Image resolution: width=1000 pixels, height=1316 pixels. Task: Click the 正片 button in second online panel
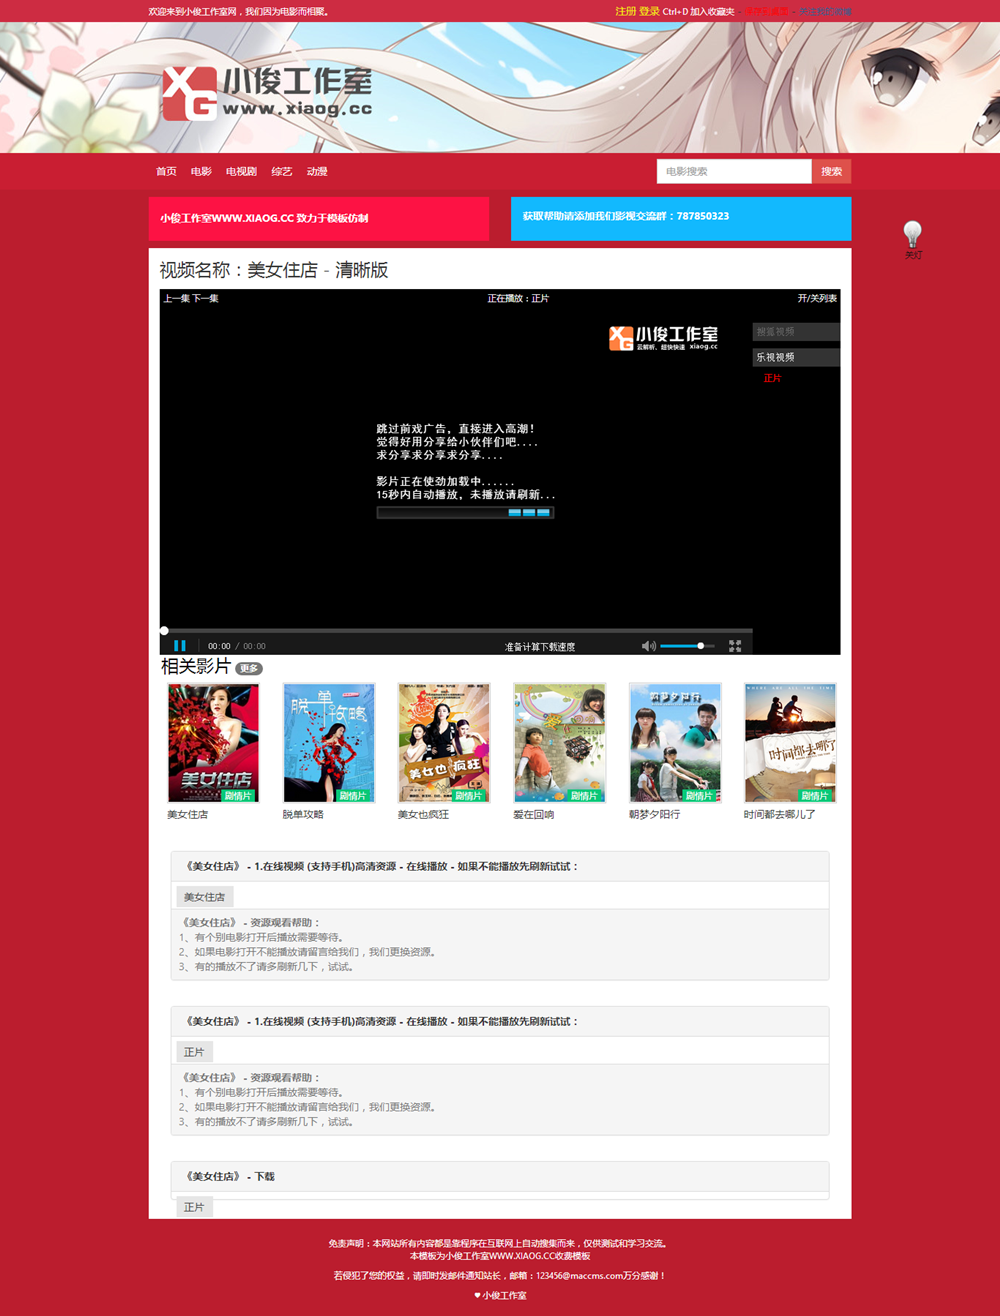(194, 1052)
